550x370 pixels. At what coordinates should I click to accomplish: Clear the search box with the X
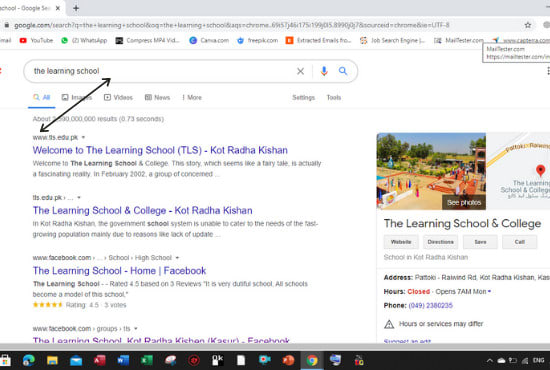point(300,72)
